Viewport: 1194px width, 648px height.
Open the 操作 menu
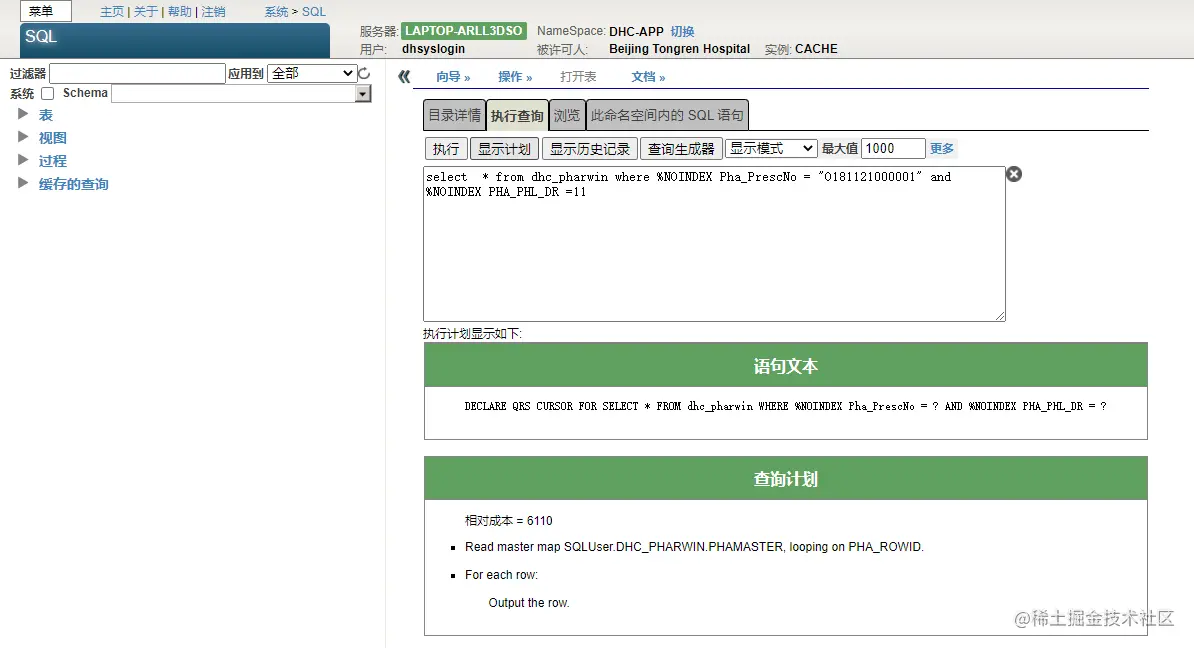tap(515, 77)
